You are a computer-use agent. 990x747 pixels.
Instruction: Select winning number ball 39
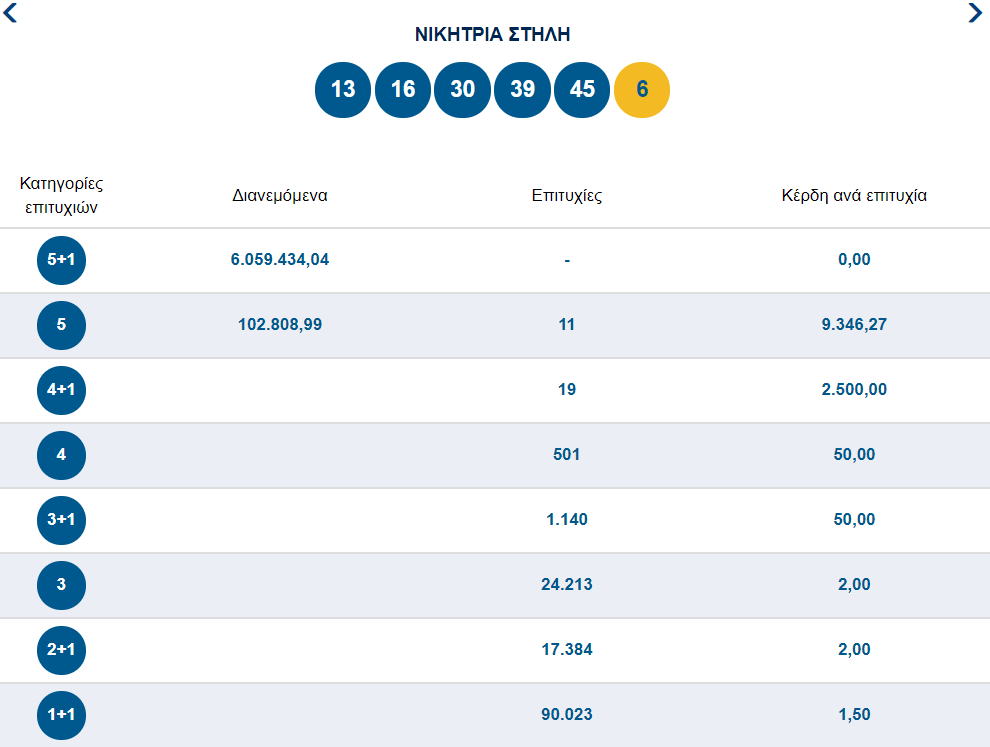coord(522,90)
